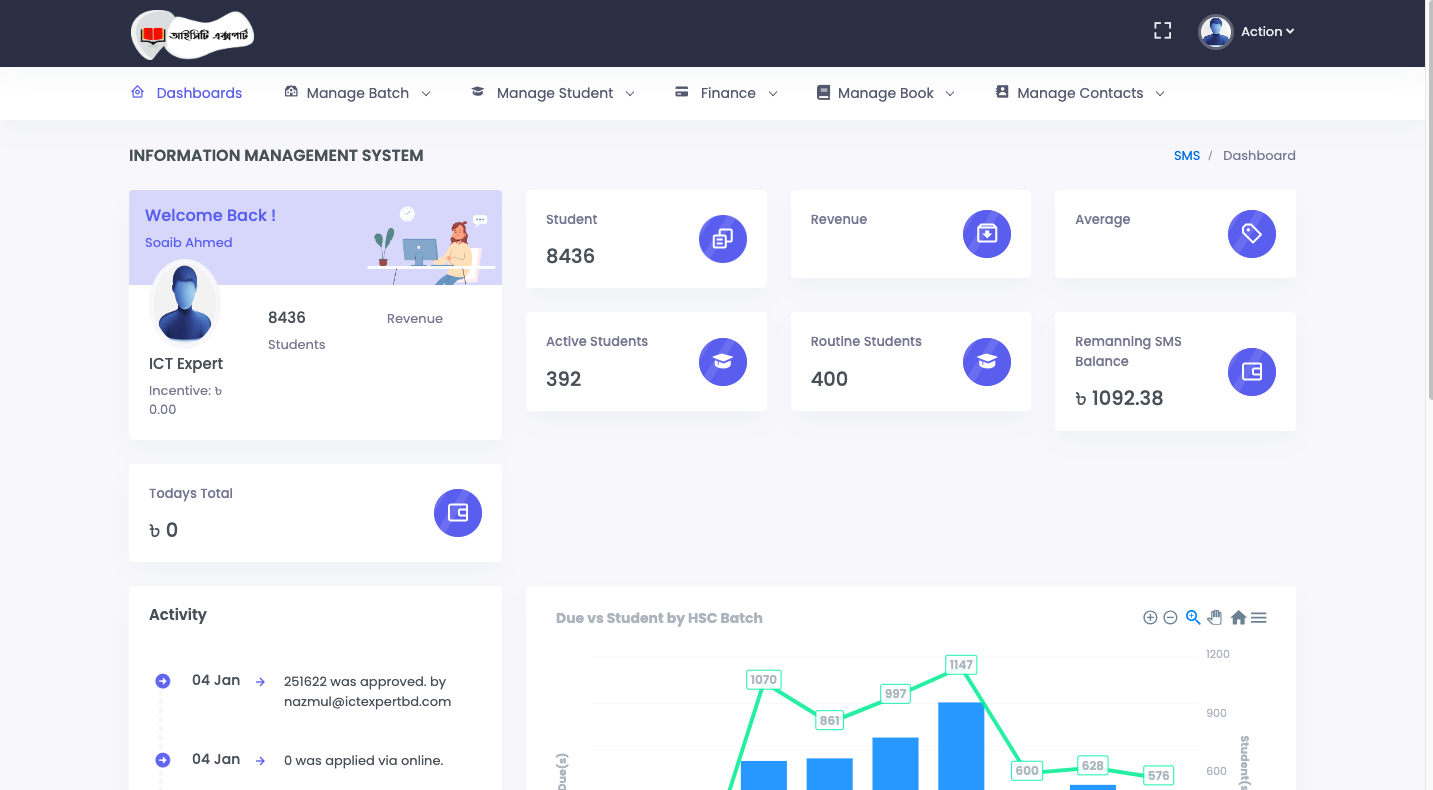Click the 1070 data label on chart
This screenshot has height=790, width=1433.
(x=763, y=680)
